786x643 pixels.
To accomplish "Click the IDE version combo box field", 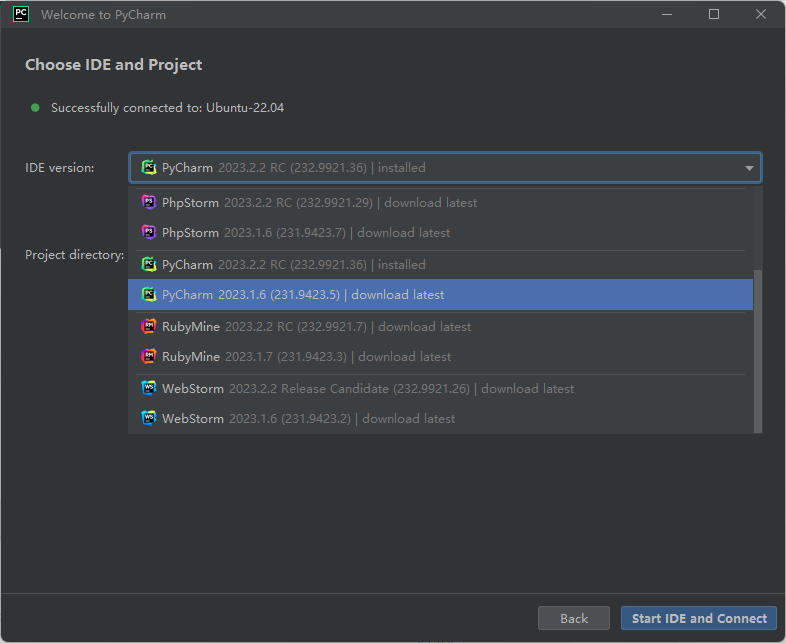I will (x=445, y=167).
